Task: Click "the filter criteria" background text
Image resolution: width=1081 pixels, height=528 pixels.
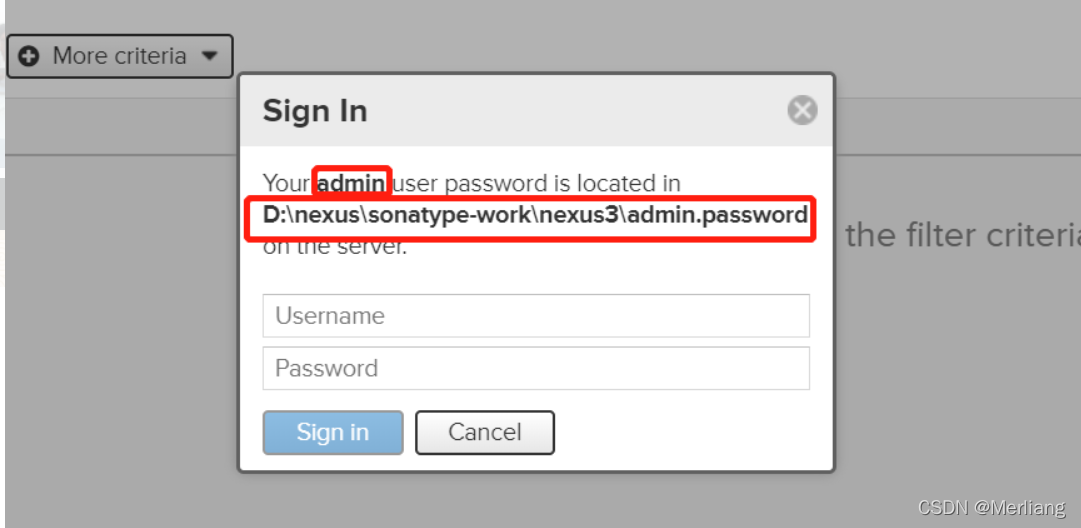Action: click(962, 236)
